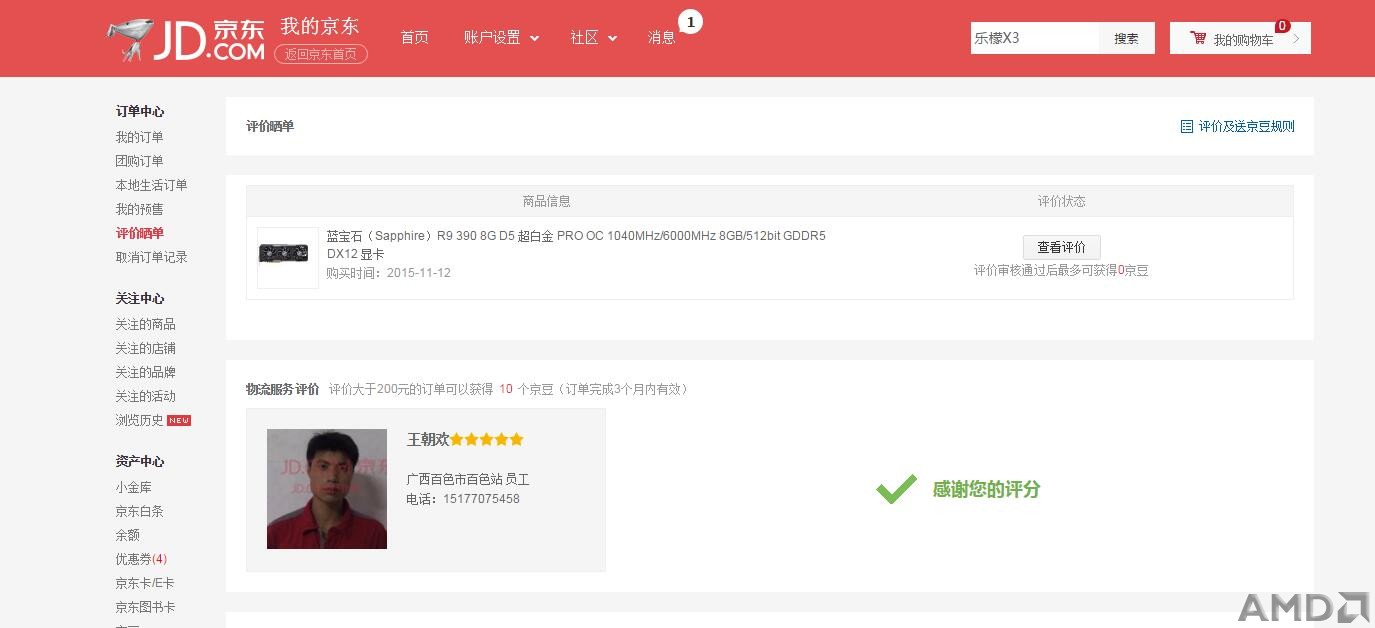Click the five-star rating for 王朝欢

coord(487,439)
